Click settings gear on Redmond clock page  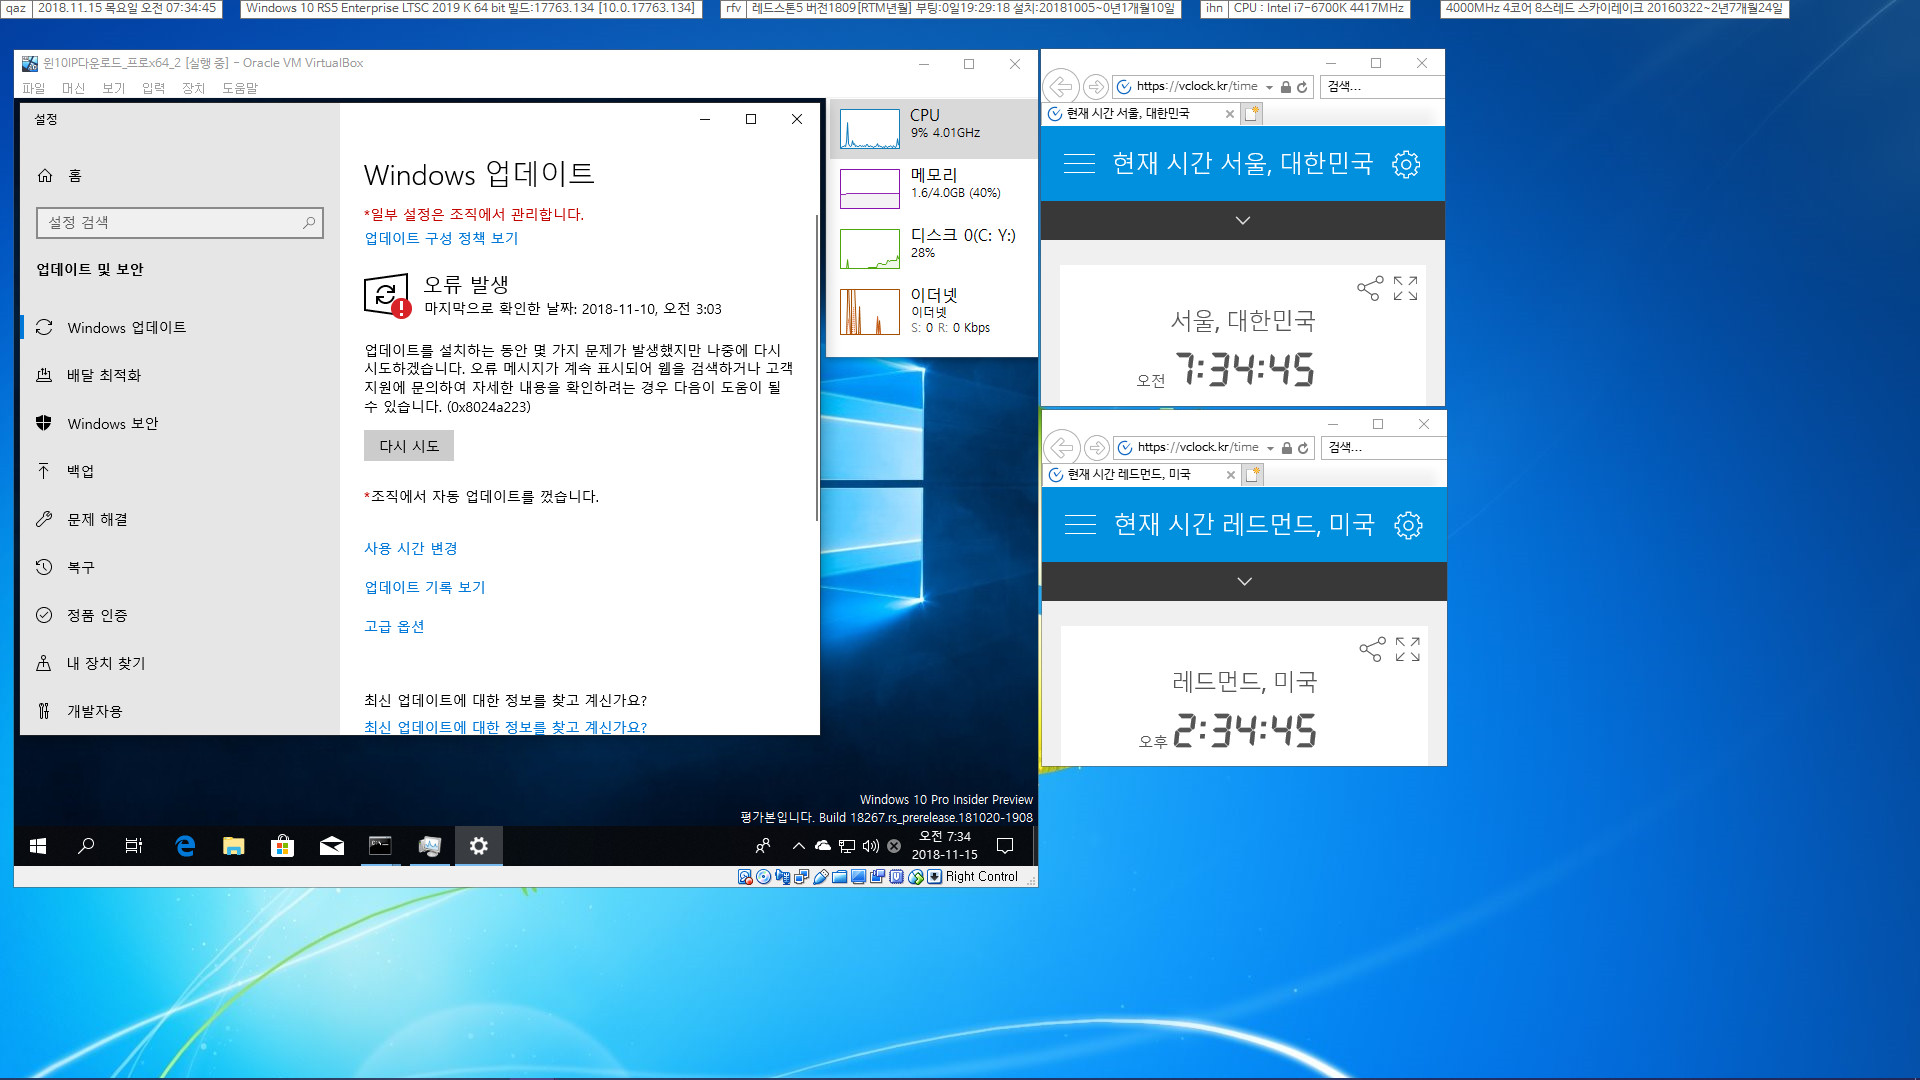click(1408, 525)
